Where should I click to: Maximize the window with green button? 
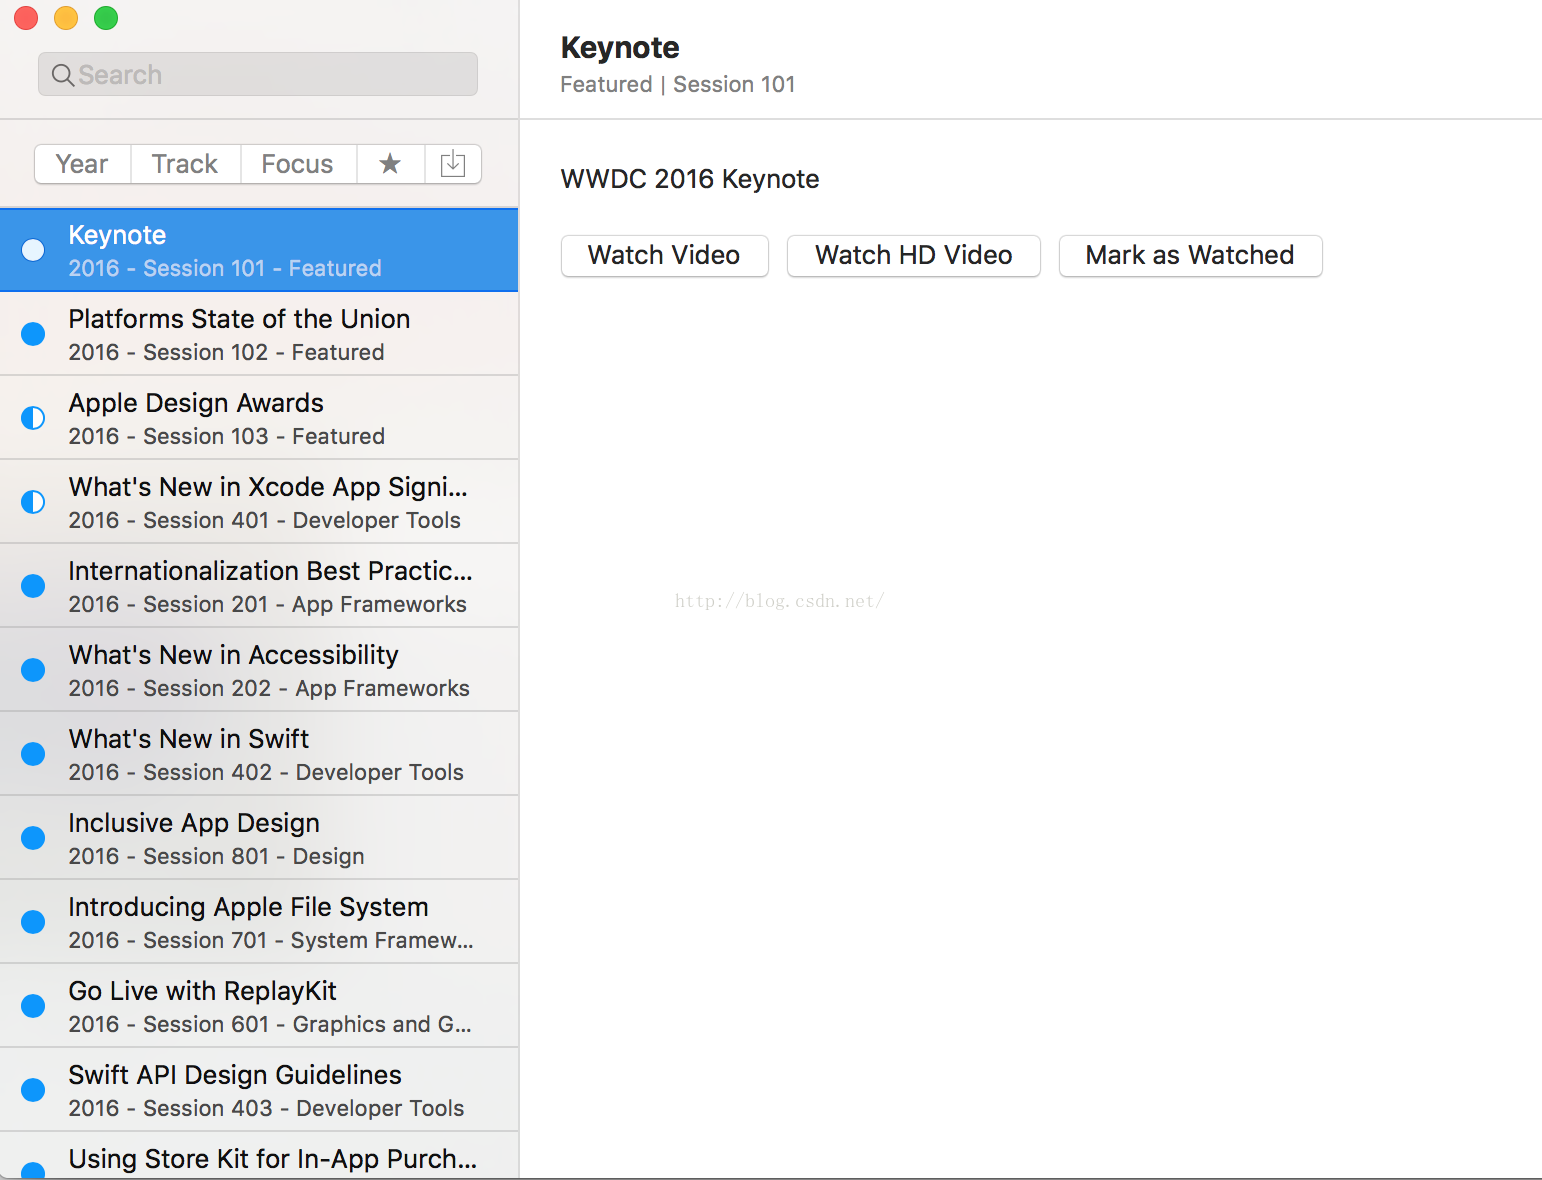click(x=106, y=18)
